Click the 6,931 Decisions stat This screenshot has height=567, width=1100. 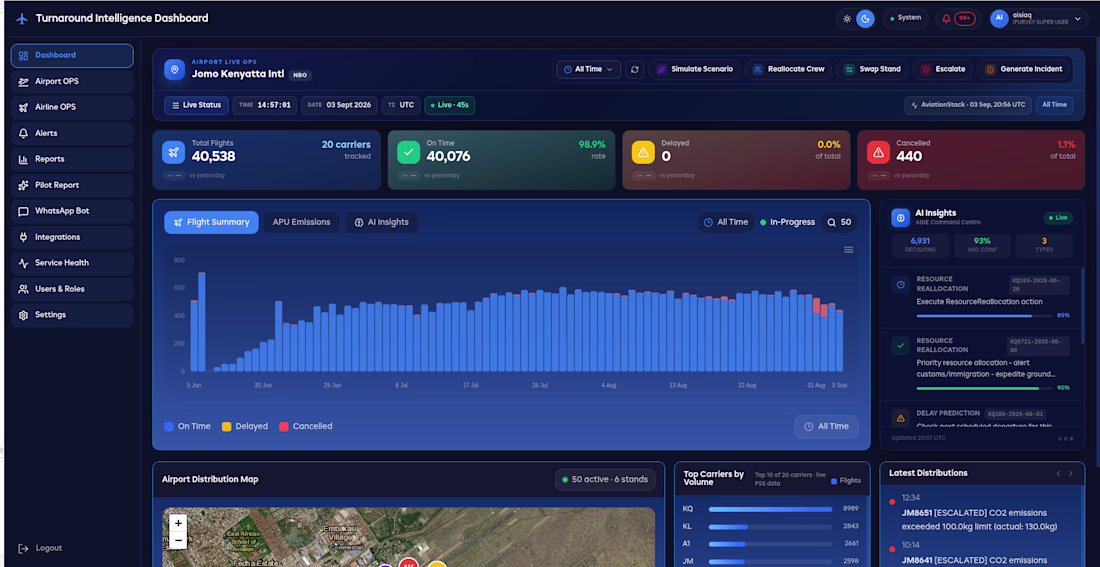pos(920,246)
